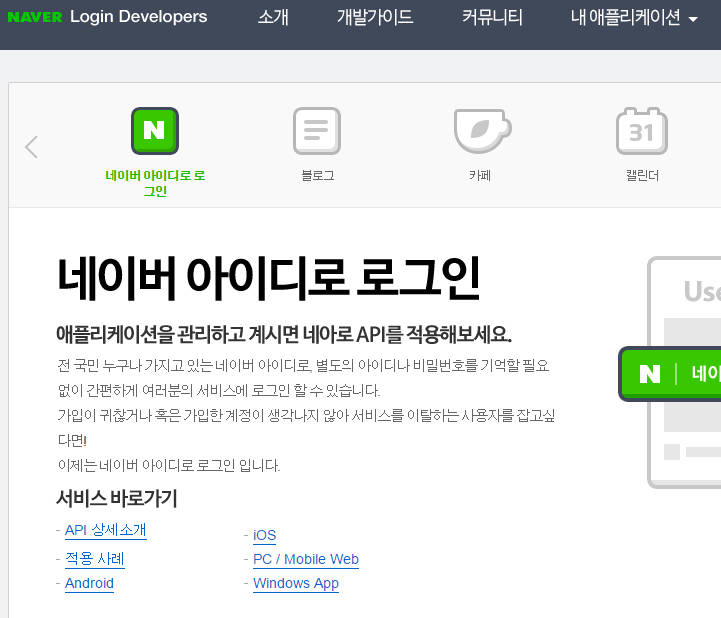
Task: Click the large 네이버 아이디로 로그인 heading
Action: coord(268,278)
